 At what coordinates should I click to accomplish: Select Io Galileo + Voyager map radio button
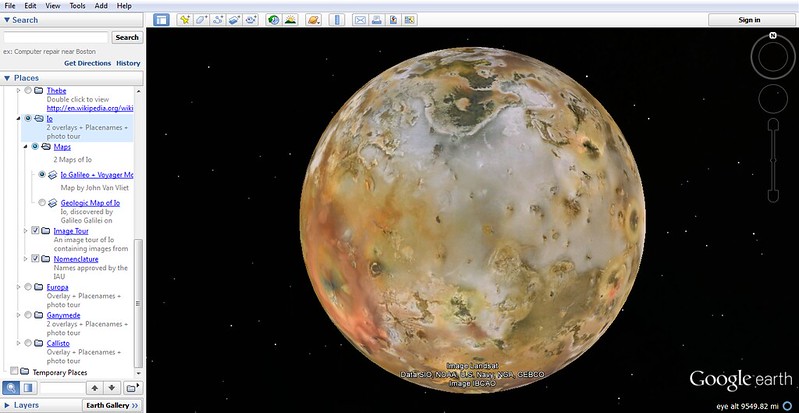[x=42, y=174]
